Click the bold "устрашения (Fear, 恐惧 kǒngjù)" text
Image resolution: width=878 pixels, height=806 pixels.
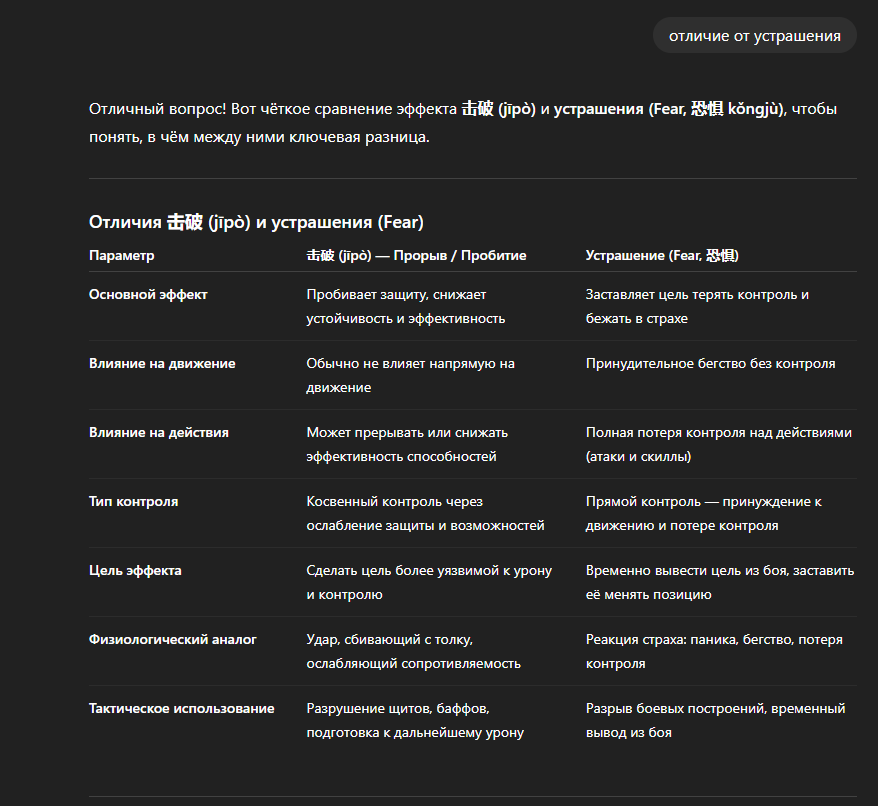[668, 108]
